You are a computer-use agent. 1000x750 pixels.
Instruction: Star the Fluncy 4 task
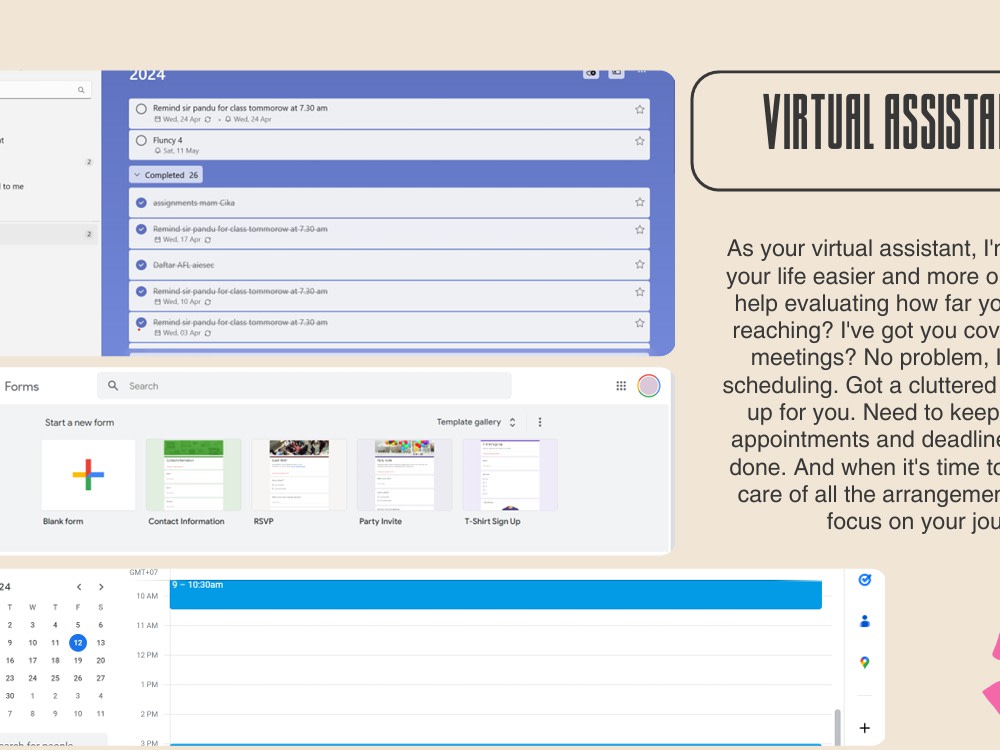point(639,141)
